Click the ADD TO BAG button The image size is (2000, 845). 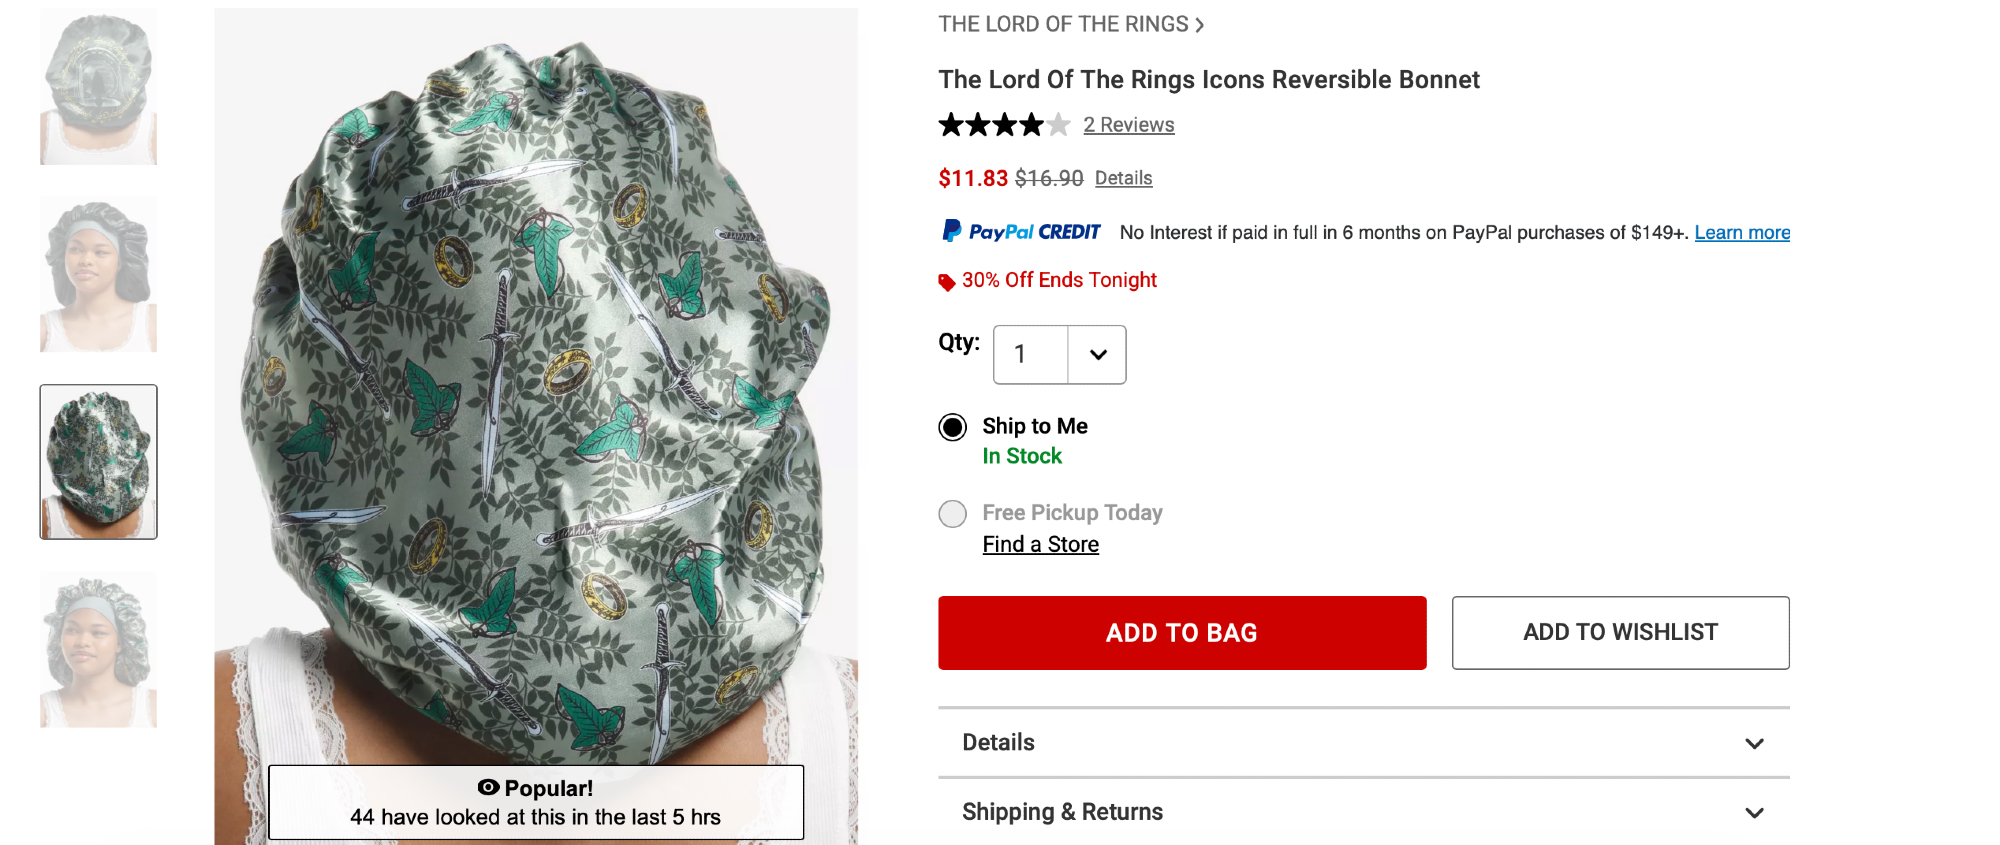pos(1182,633)
